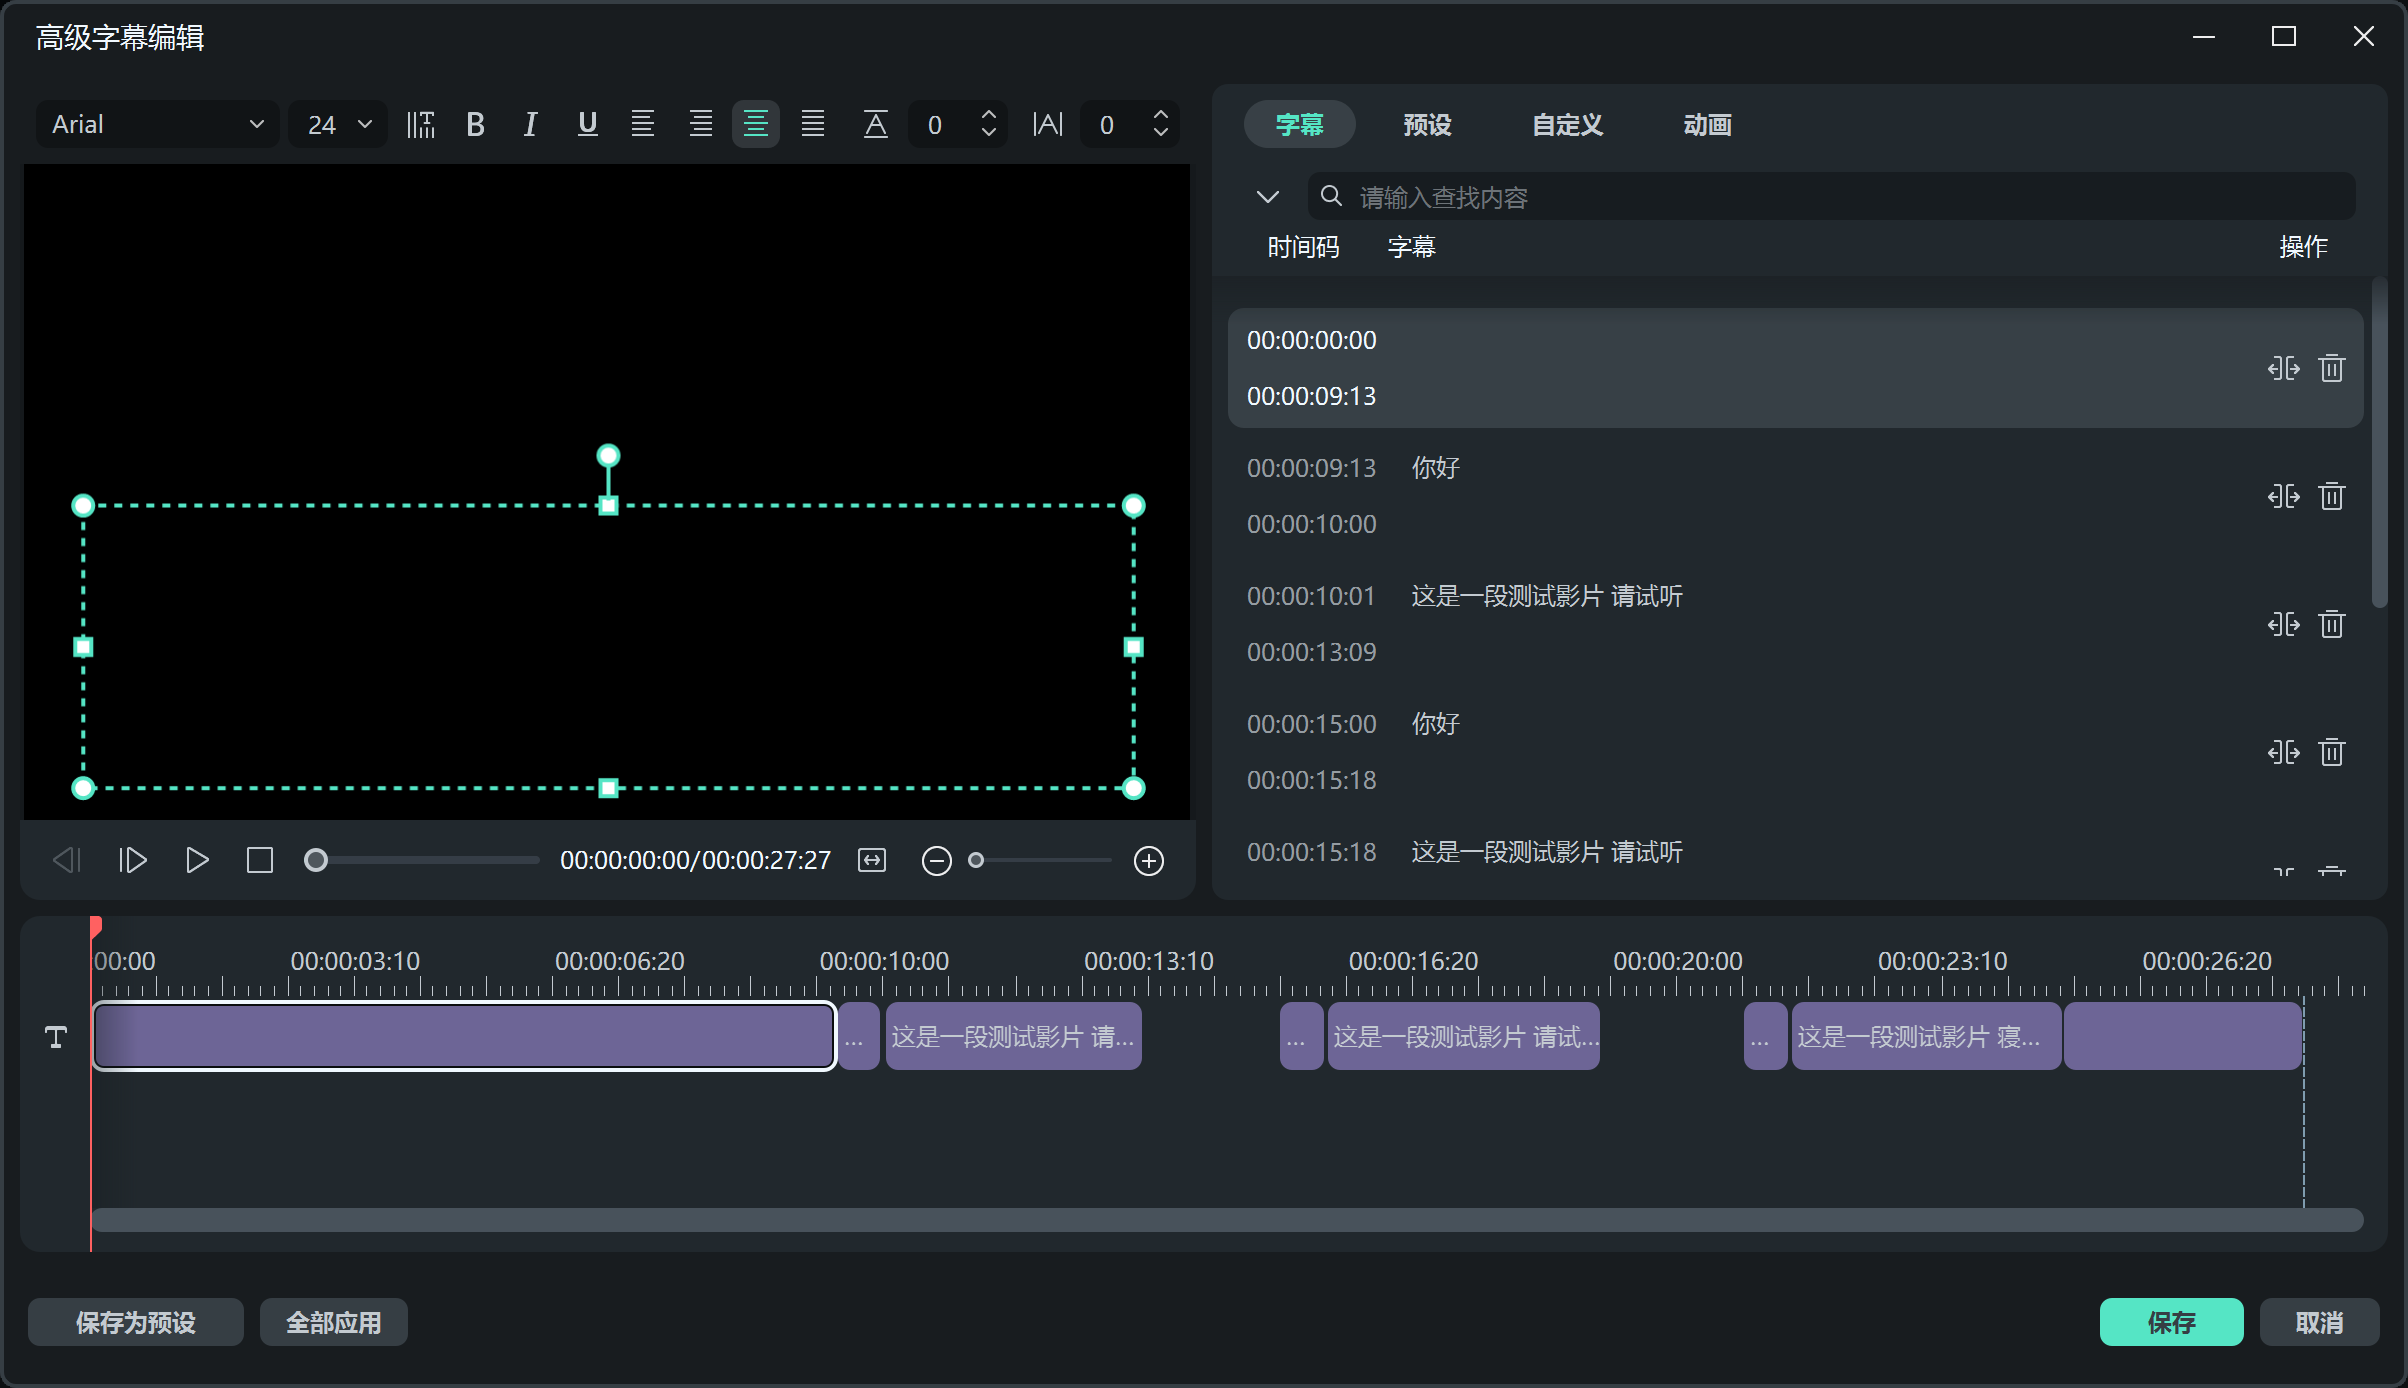Open the font size 24 dropdown
Screen dimensions: 2408x1388
pos(338,124)
